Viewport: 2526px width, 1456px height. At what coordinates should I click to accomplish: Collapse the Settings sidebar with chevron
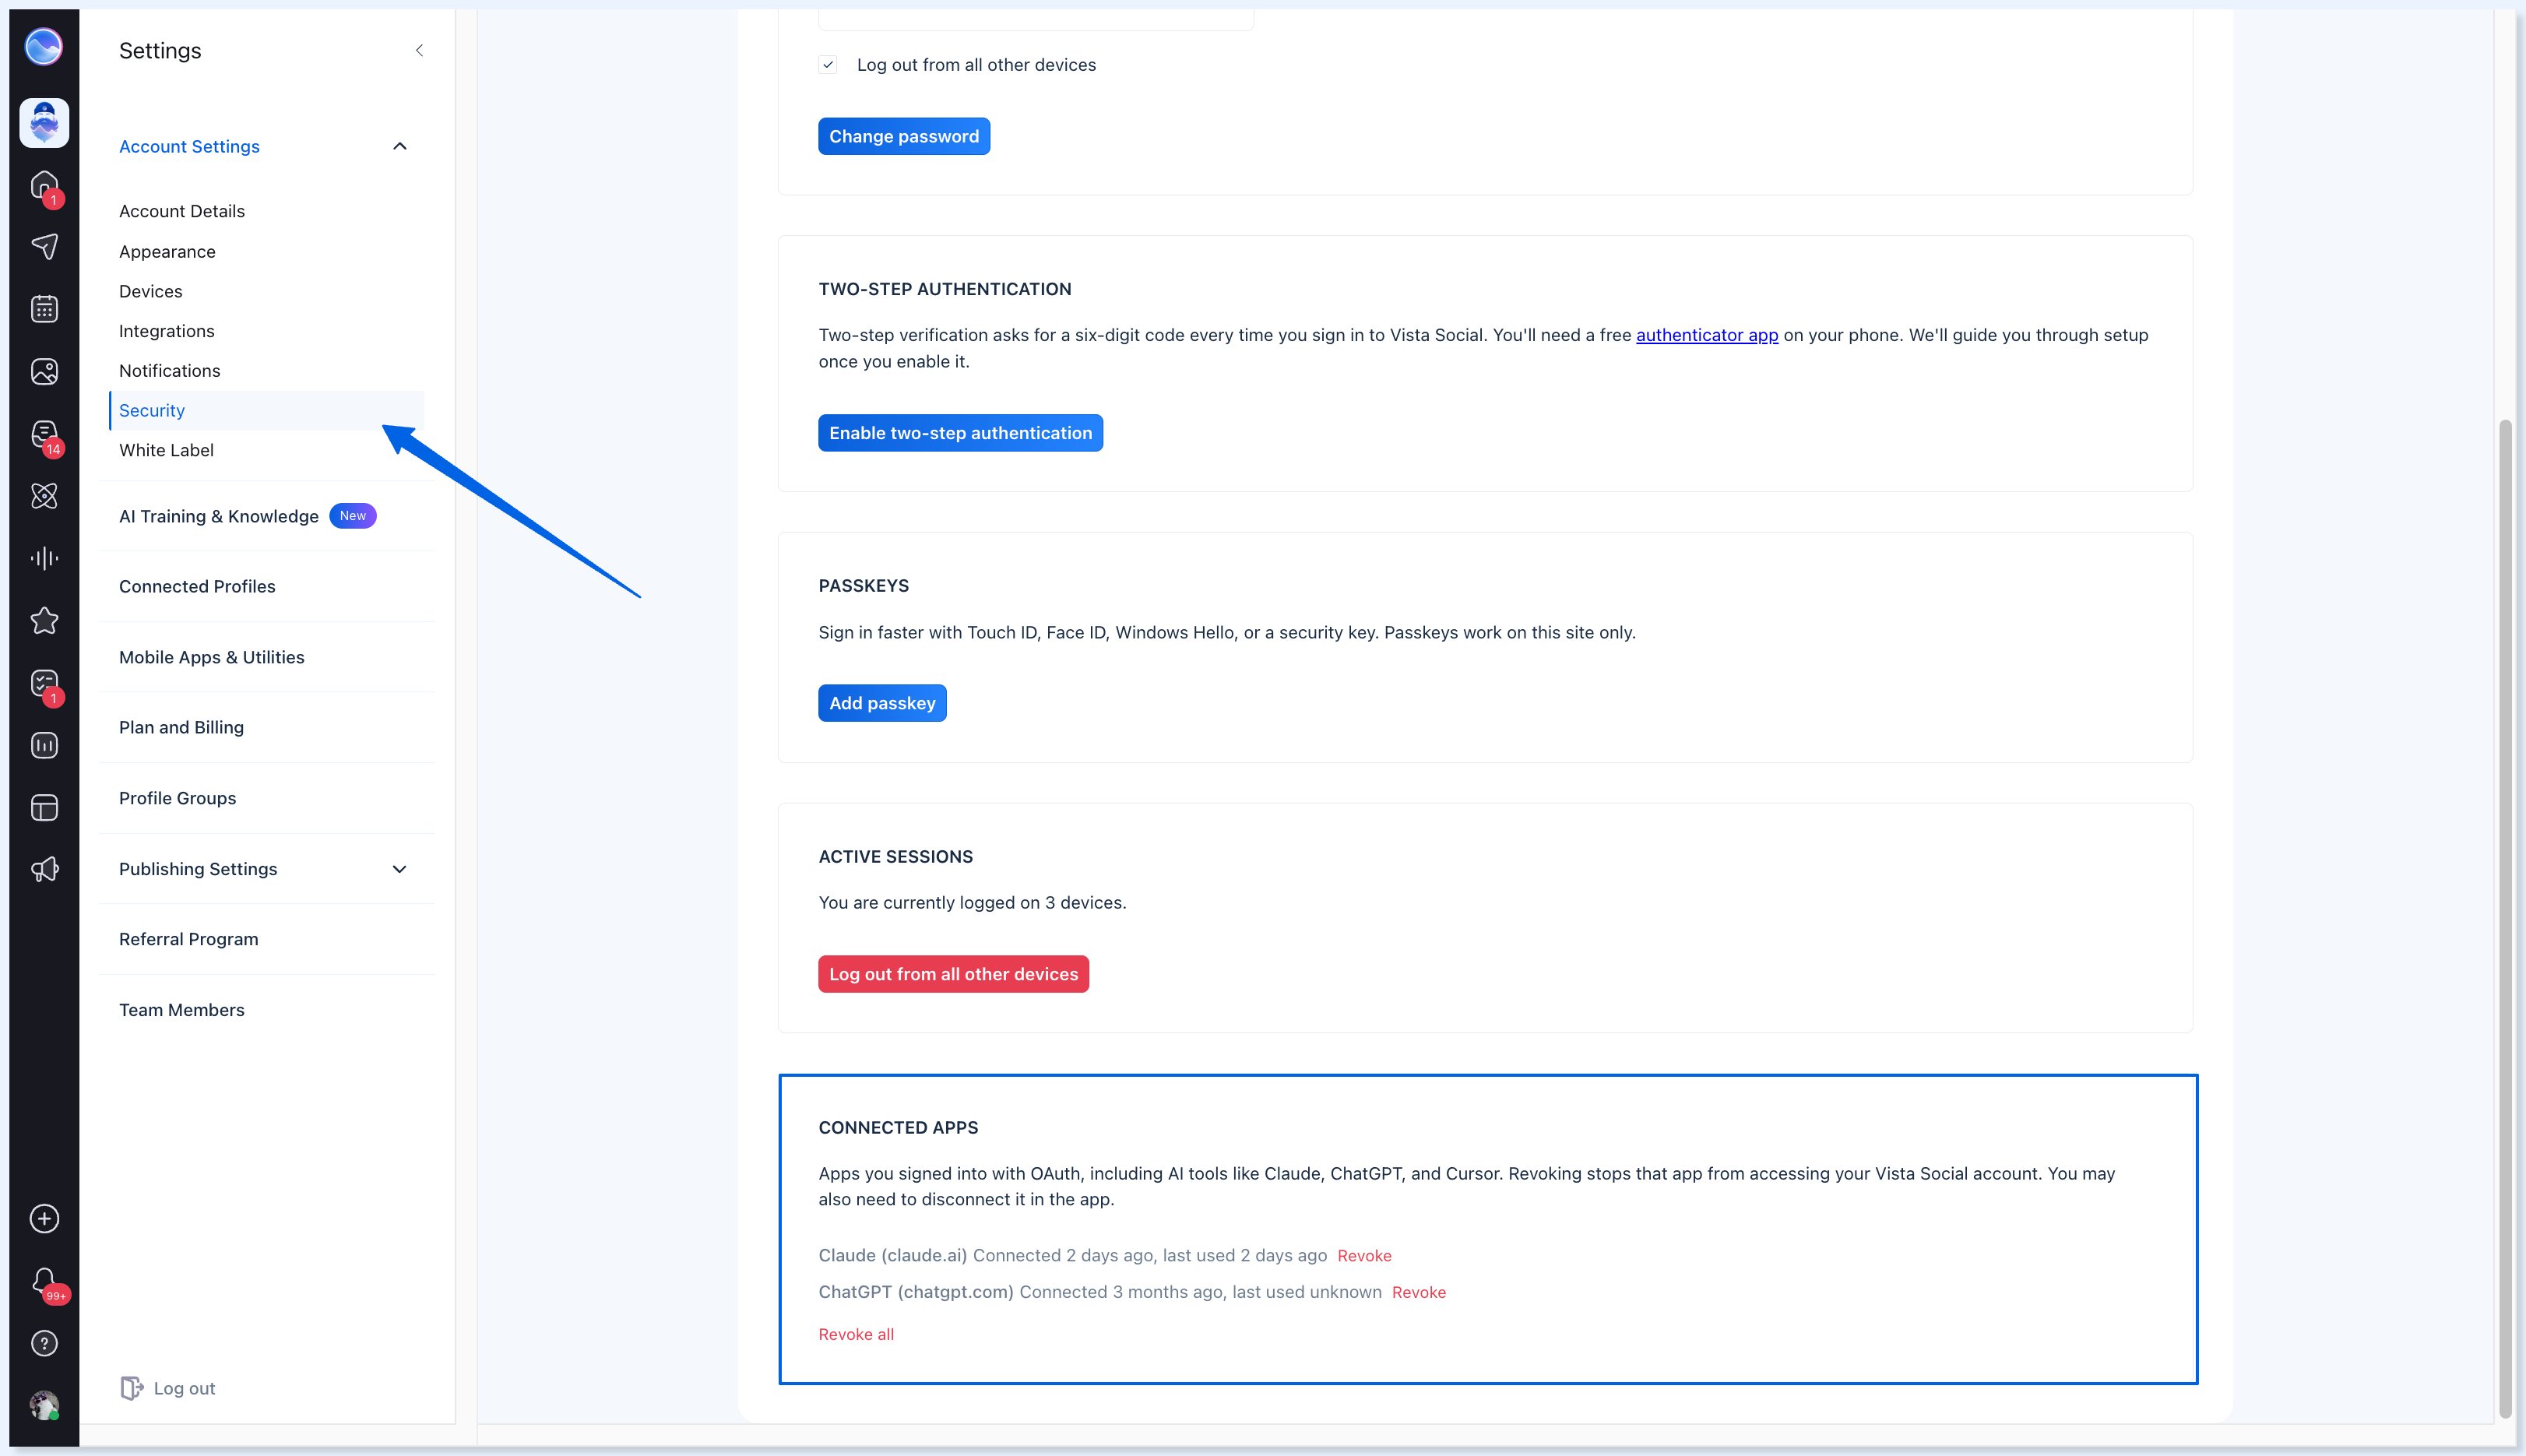[x=419, y=50]
